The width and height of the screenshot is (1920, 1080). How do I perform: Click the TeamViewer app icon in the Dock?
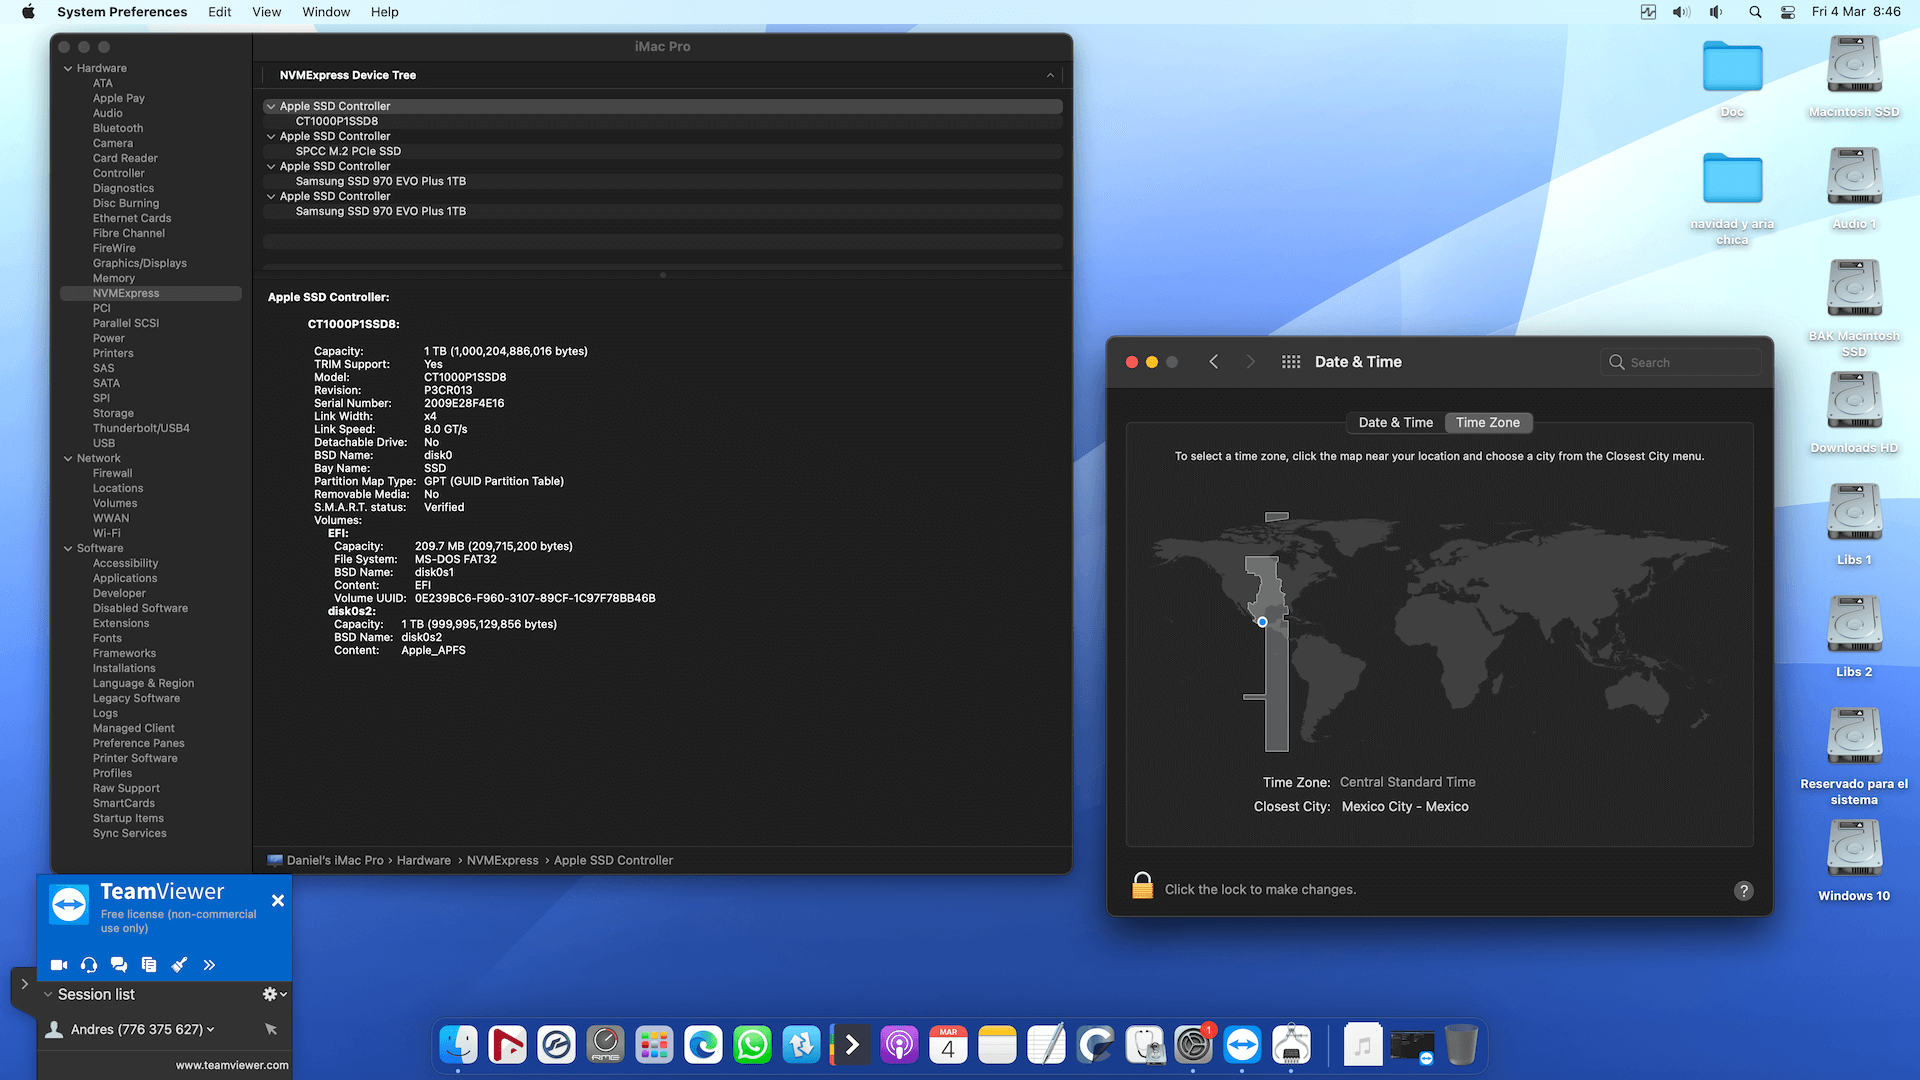coord(1243,1045)
